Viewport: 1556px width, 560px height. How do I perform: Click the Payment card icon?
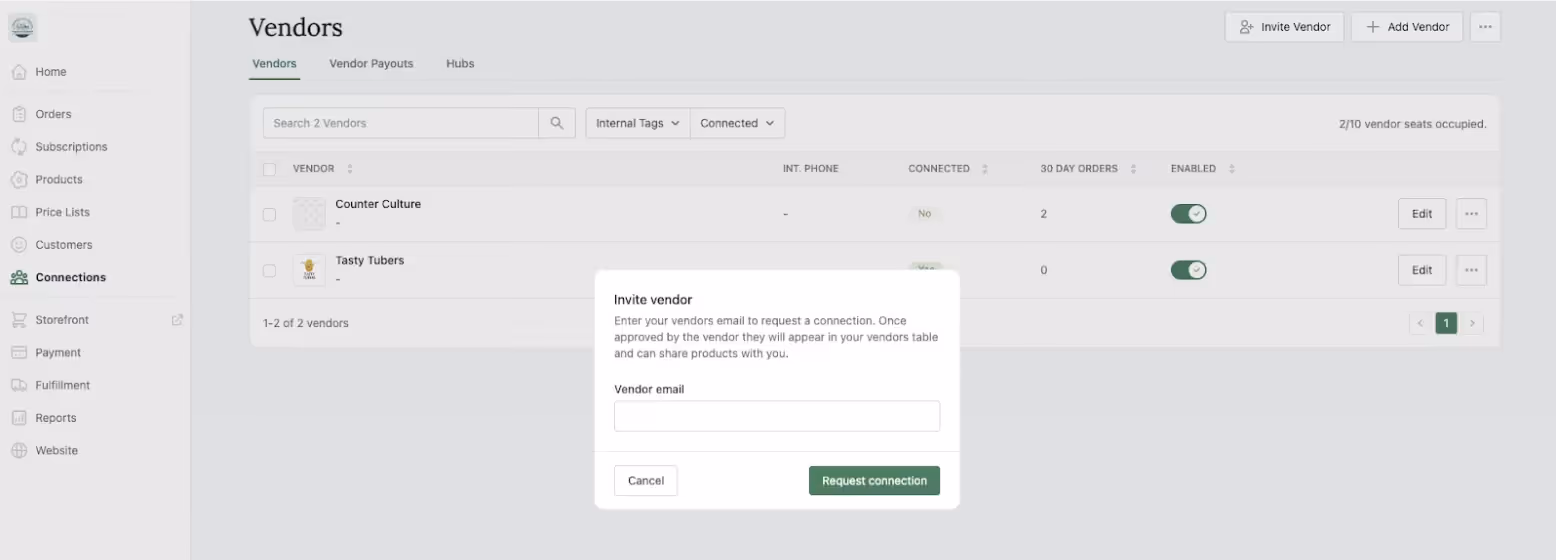[19, 353]
